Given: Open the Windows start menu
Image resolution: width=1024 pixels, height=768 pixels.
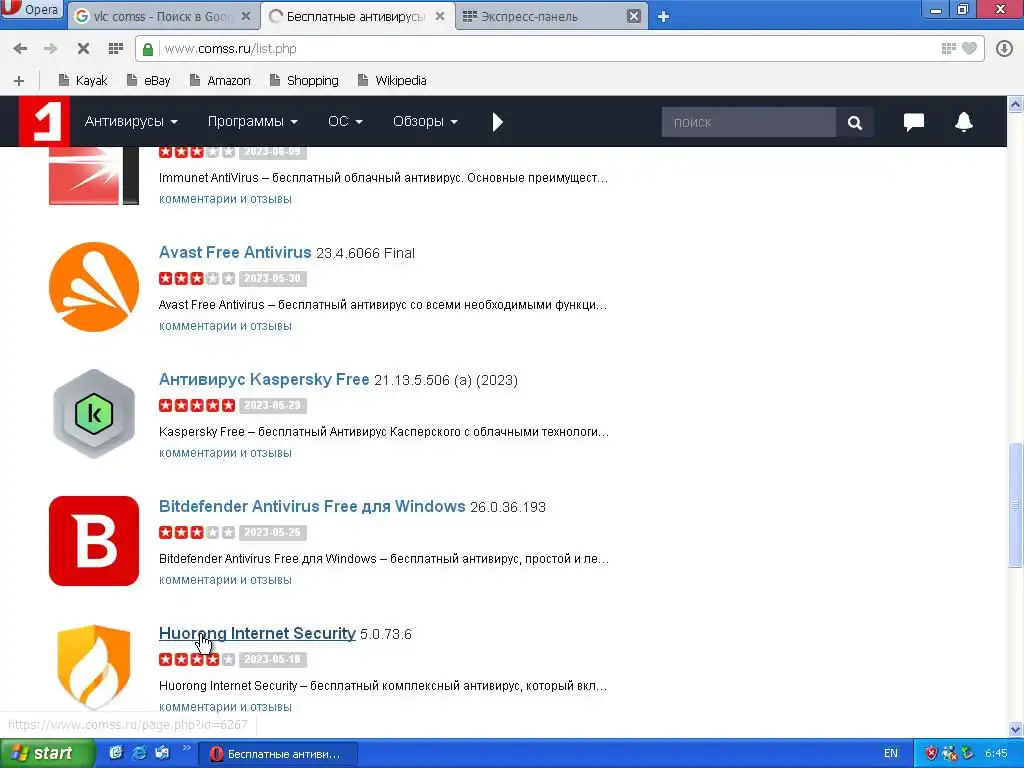Looking at the screenshot, I should (47, 754).
